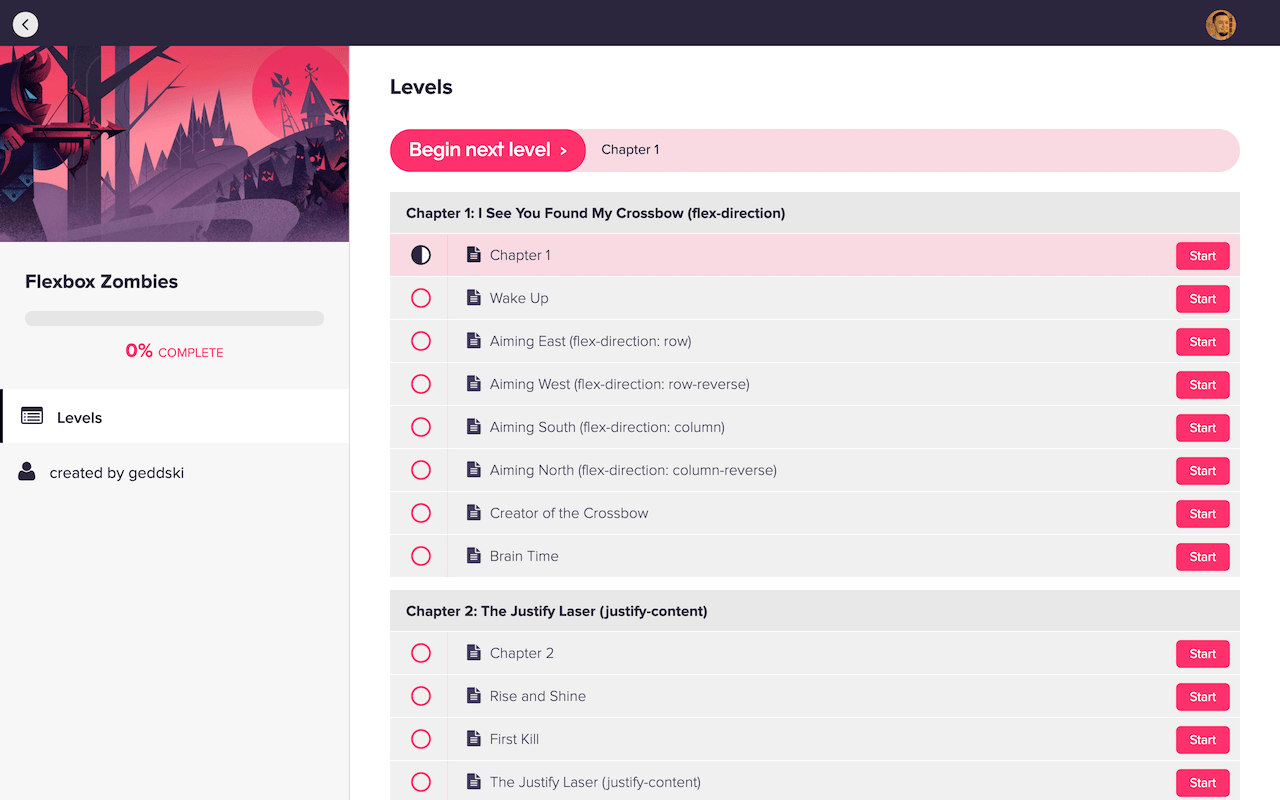1280x800 pixels.
Task: Click the progress circle beside Creator of the Crossbow
Action: point(420,513)
